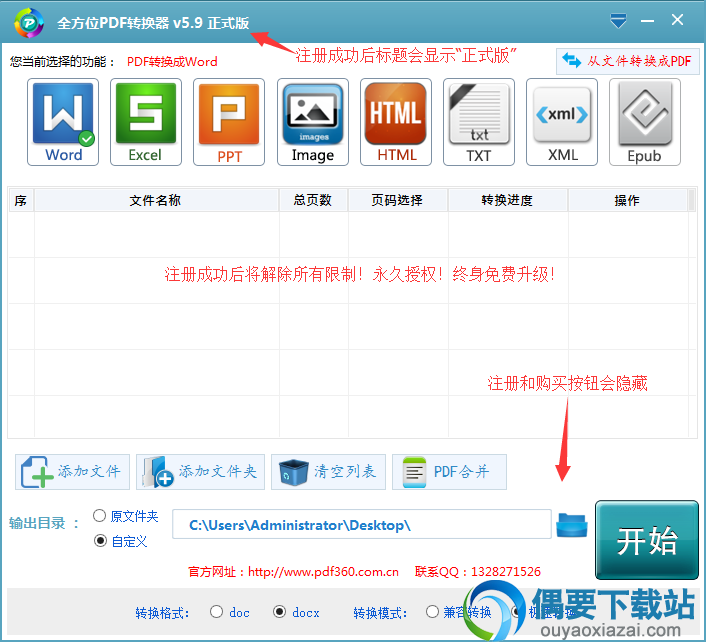706x642 pixels.
Task: Choose the Excel conversion icon
Action: pos(146,122)
